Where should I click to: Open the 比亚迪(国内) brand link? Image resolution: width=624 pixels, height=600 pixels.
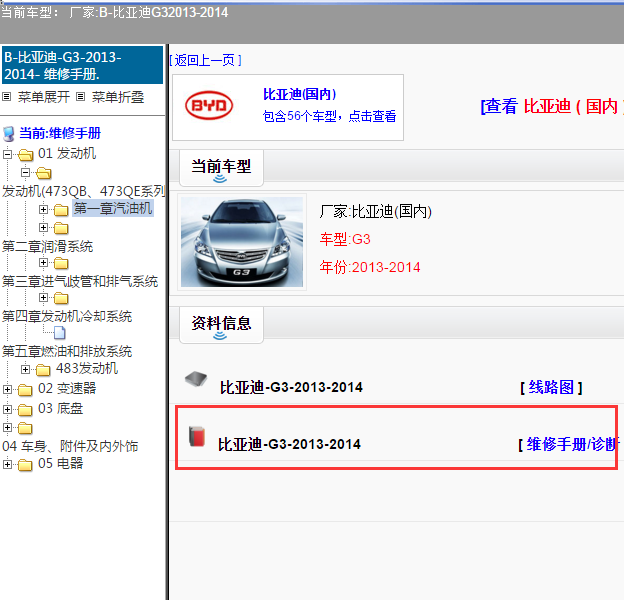coord(300,94)
